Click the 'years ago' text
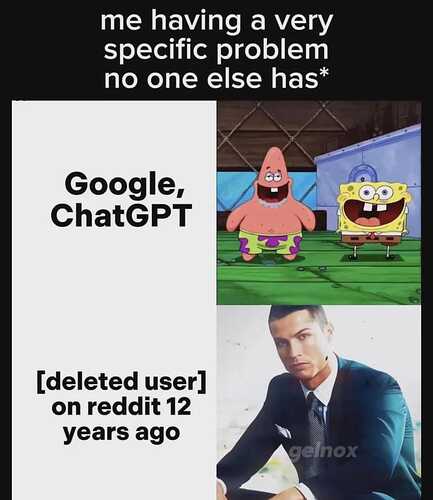The image size is (433, 500). (121, 433)
